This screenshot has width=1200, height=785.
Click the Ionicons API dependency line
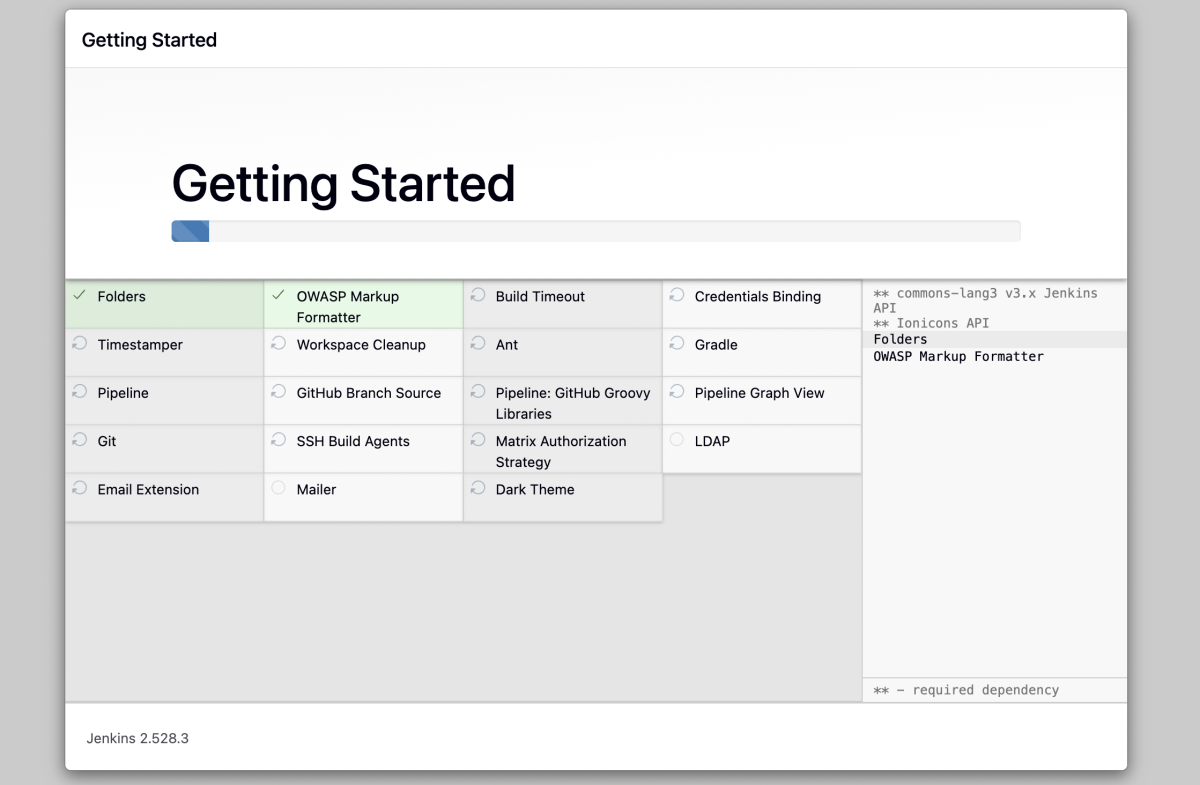pyautogui.click(x=930, y=324)
